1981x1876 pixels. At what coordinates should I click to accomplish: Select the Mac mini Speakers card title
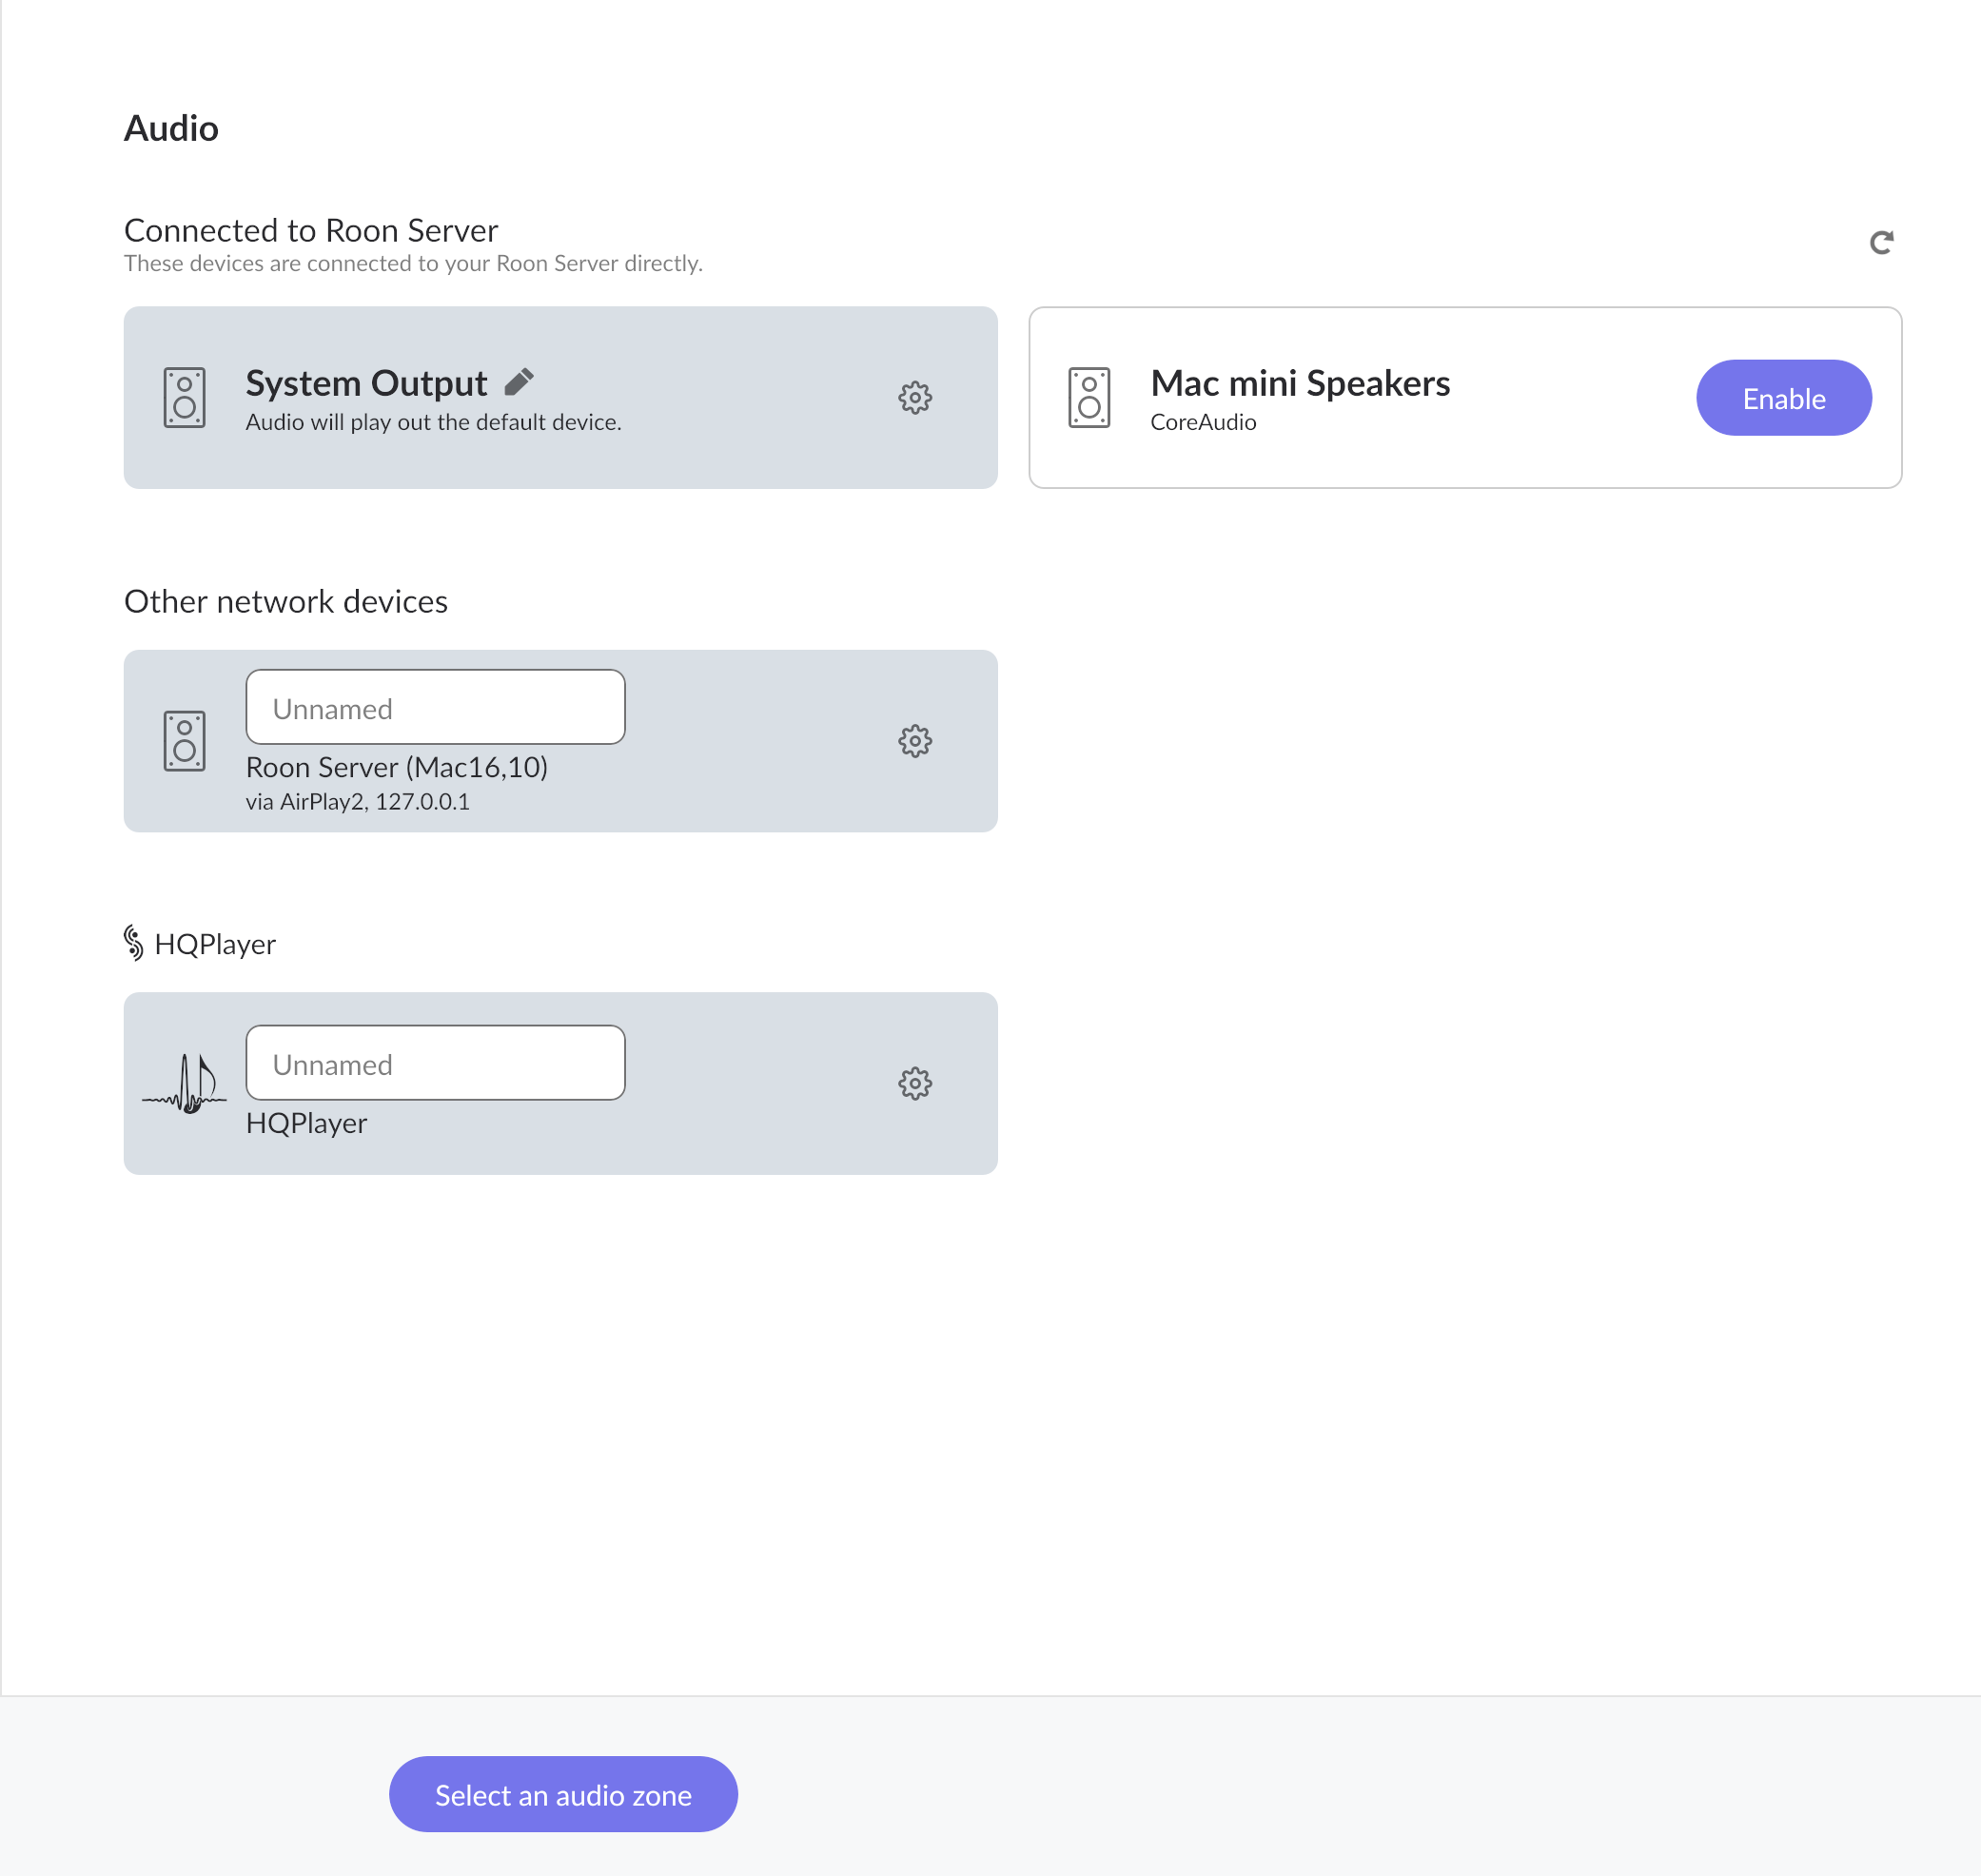click(x=1300, y=383)
